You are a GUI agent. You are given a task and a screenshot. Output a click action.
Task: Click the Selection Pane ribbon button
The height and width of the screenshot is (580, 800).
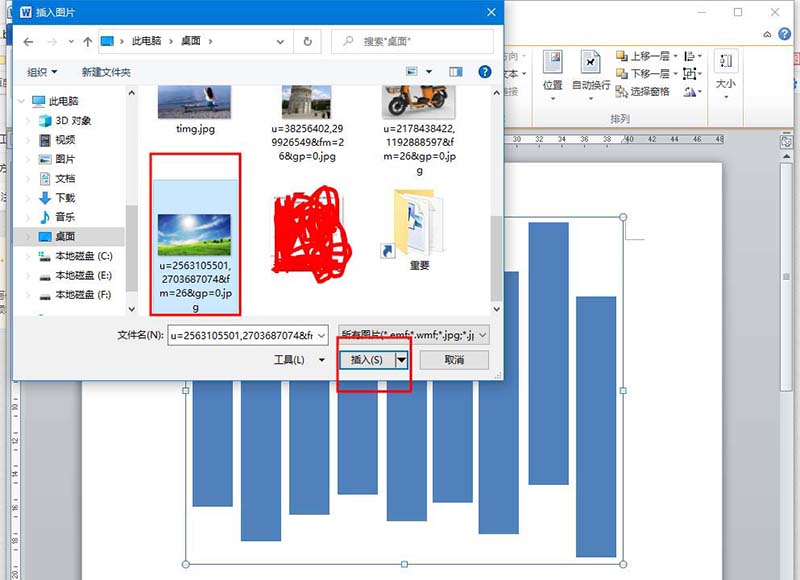(642, 91)
